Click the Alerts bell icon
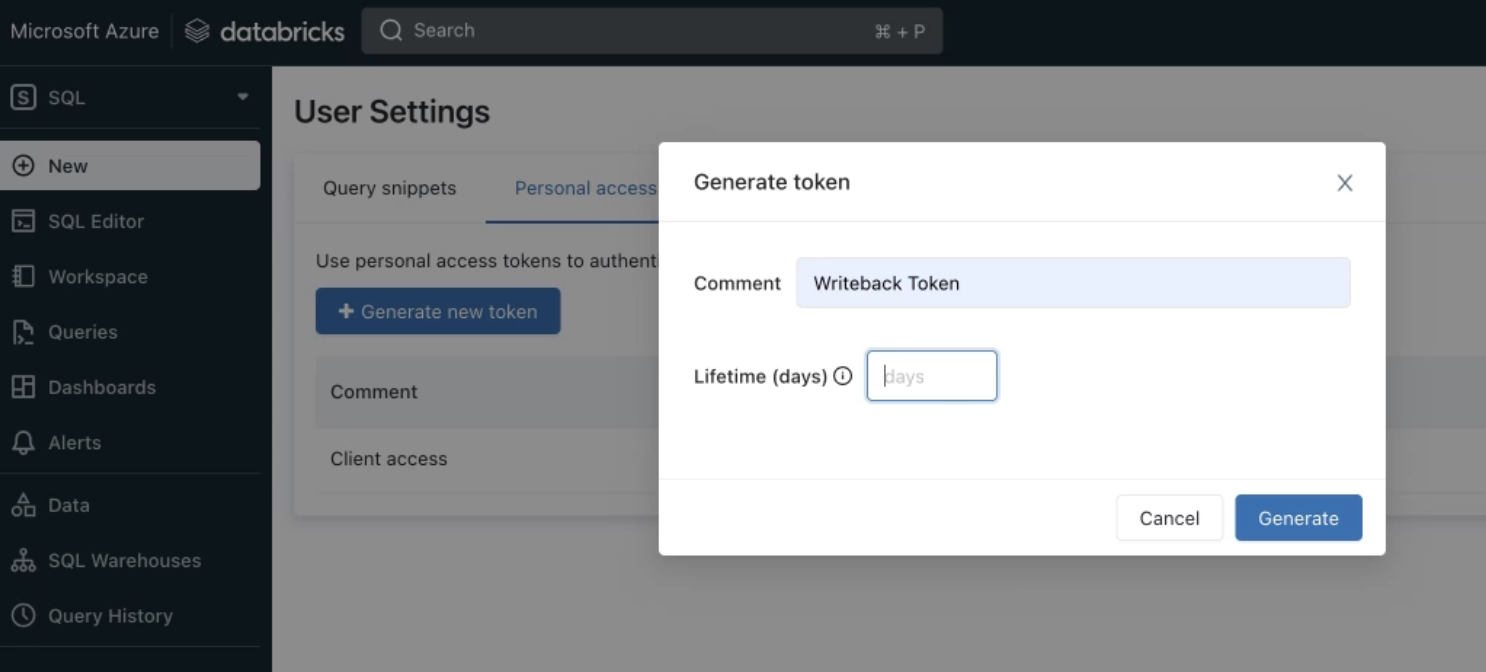The height and width of the screenshot is (672, 1486). (x=23, y=443)
